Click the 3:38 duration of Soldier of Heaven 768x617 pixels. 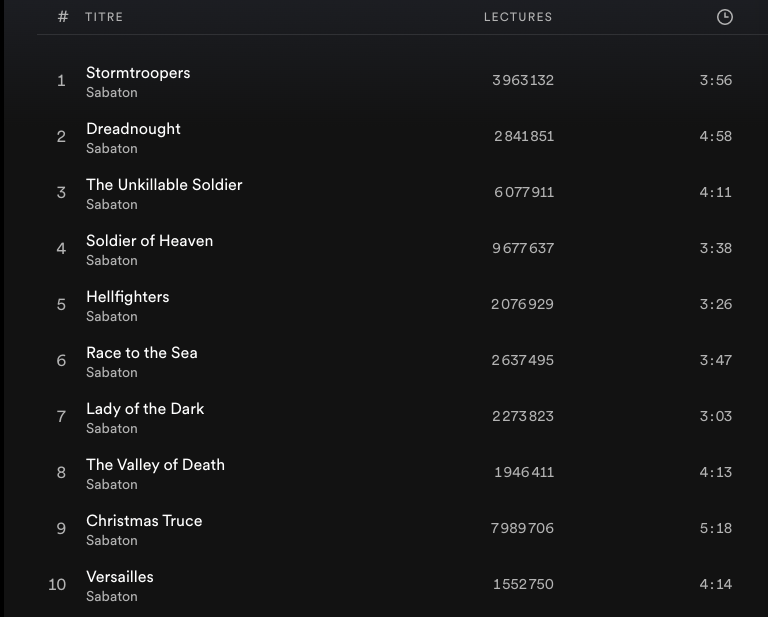(x=715, y=248)
